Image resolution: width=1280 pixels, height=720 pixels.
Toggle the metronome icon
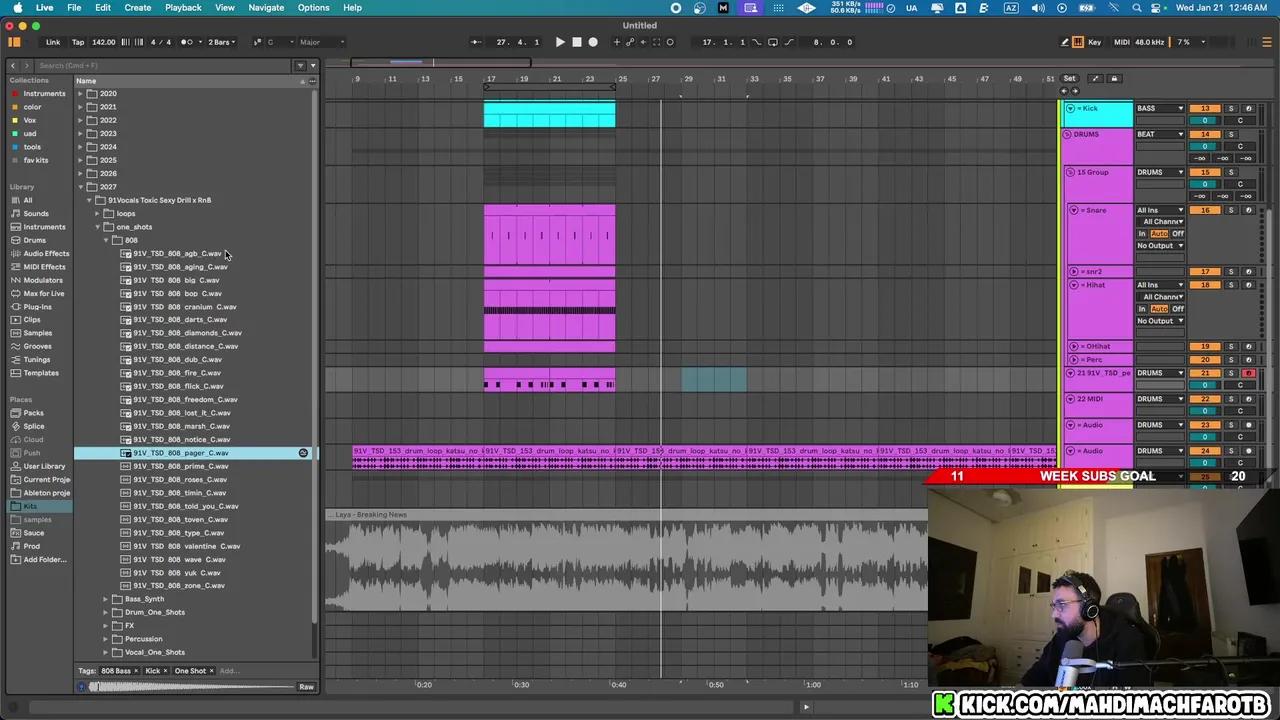point(187,42)
